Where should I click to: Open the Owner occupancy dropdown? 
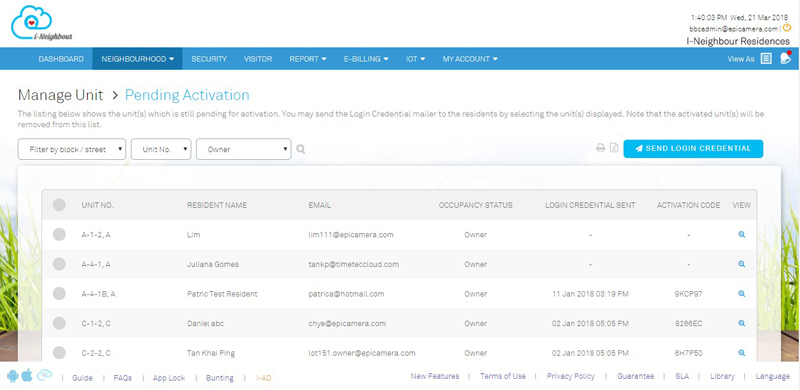(x=243, y=150)
